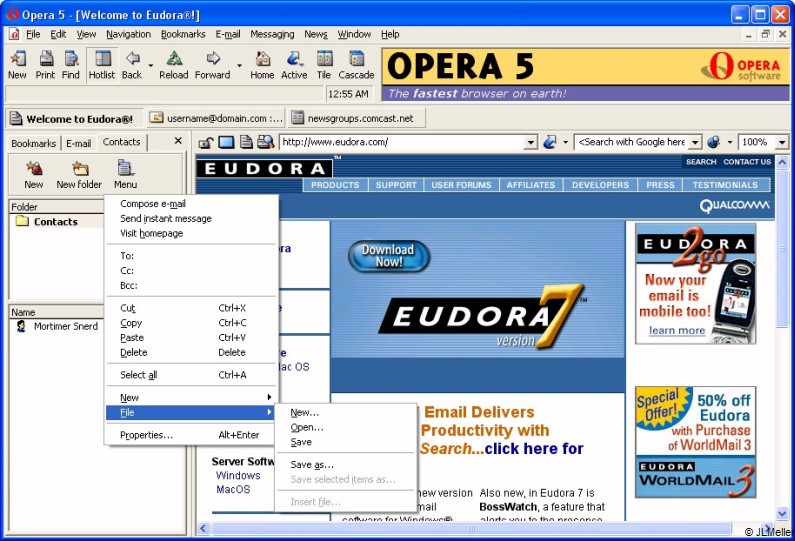The height and width of the screenshot is (541, 795).
Task: Click the New toolbar icon
Action: 17,65
